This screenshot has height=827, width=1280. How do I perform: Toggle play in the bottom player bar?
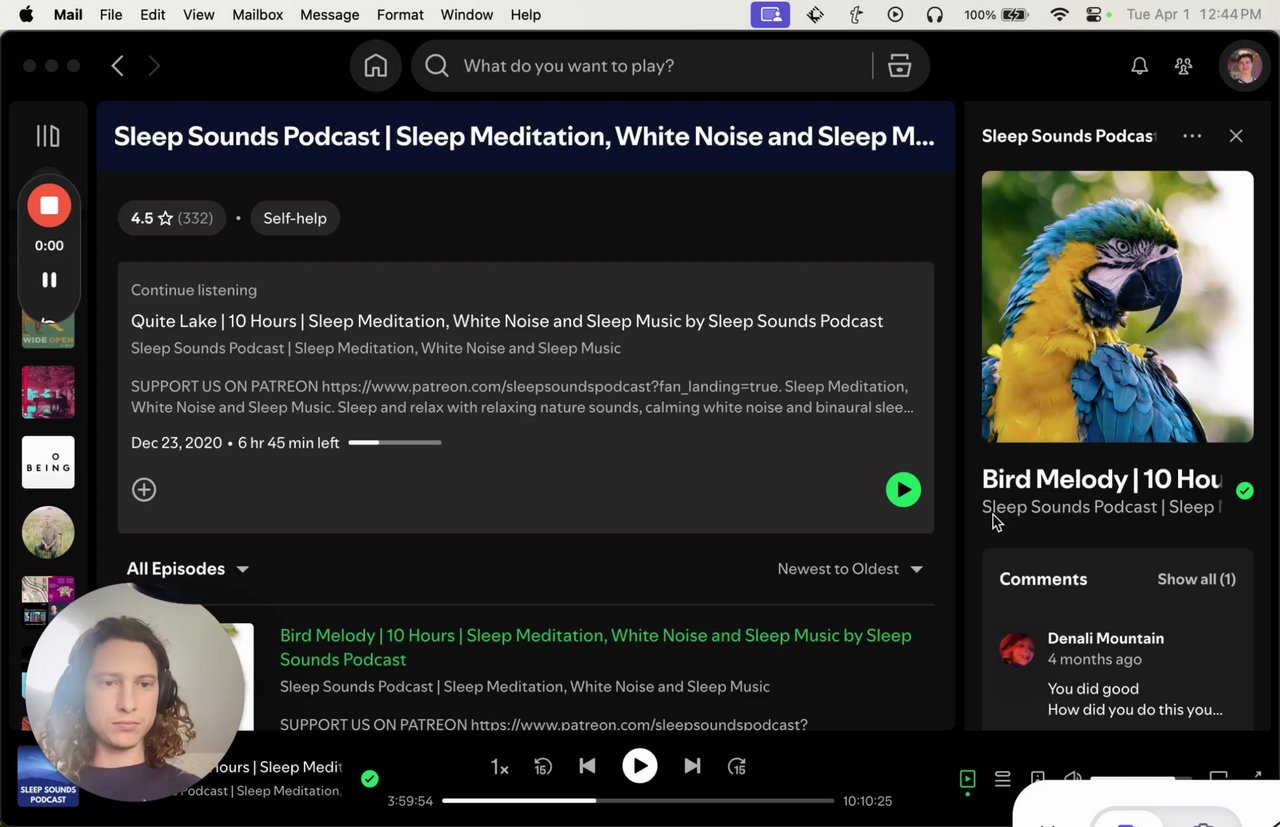tap(640, 766)
